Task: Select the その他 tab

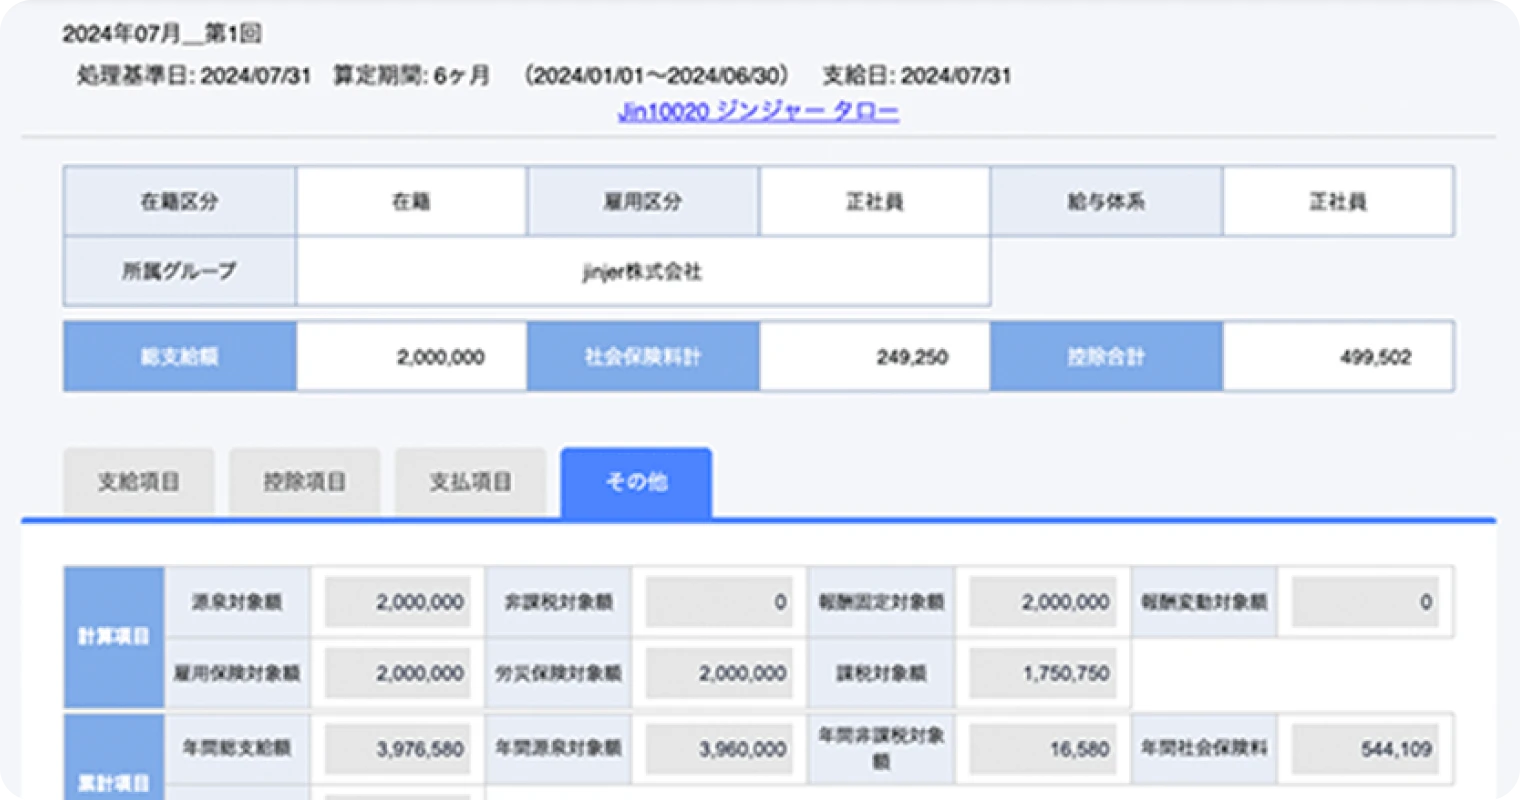Action: point(636,482)
